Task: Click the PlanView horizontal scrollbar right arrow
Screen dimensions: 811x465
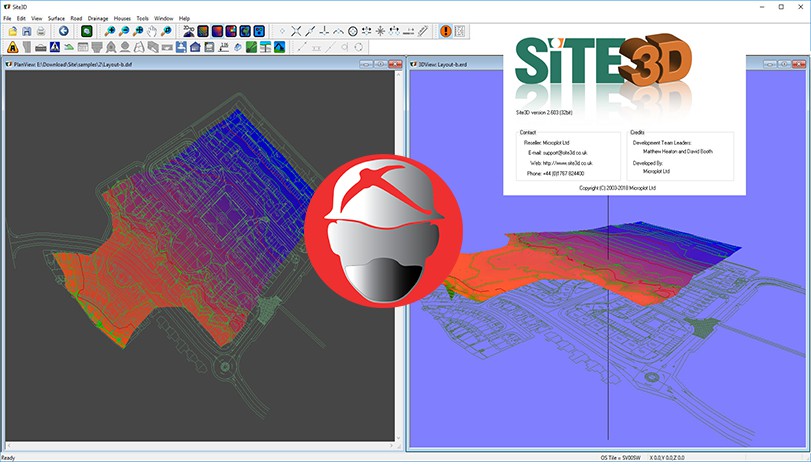Action: pos(391,445)
